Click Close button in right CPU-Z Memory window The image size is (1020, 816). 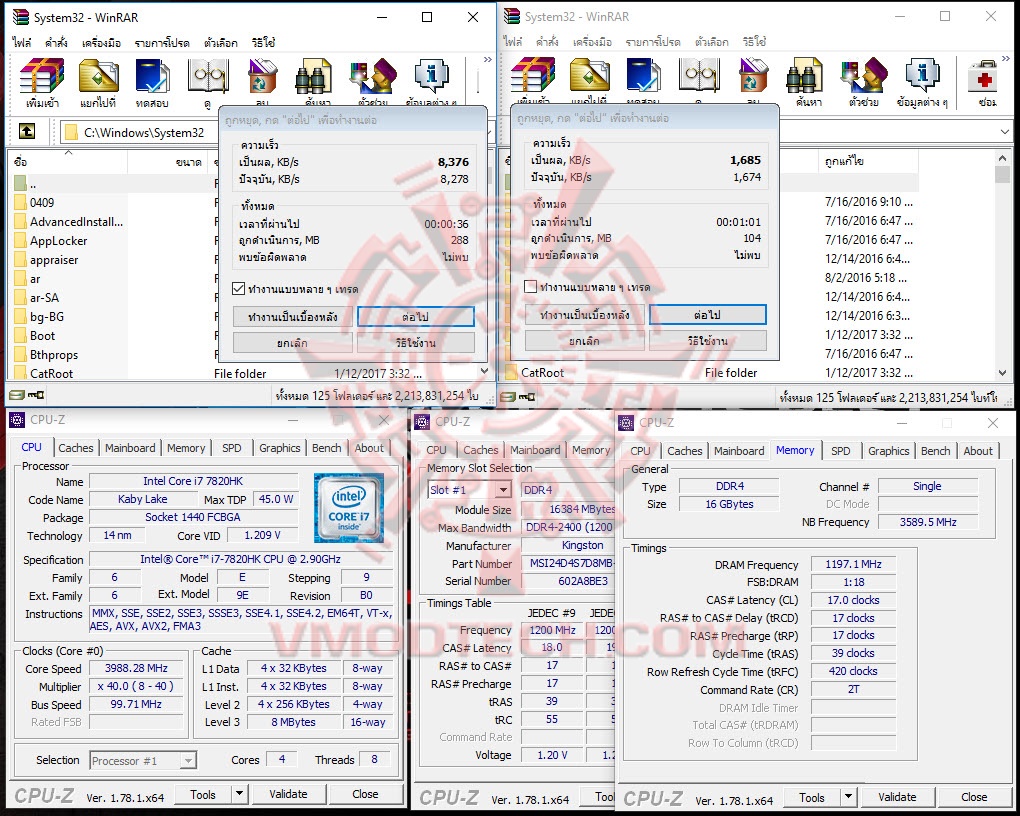pos(974,797)
